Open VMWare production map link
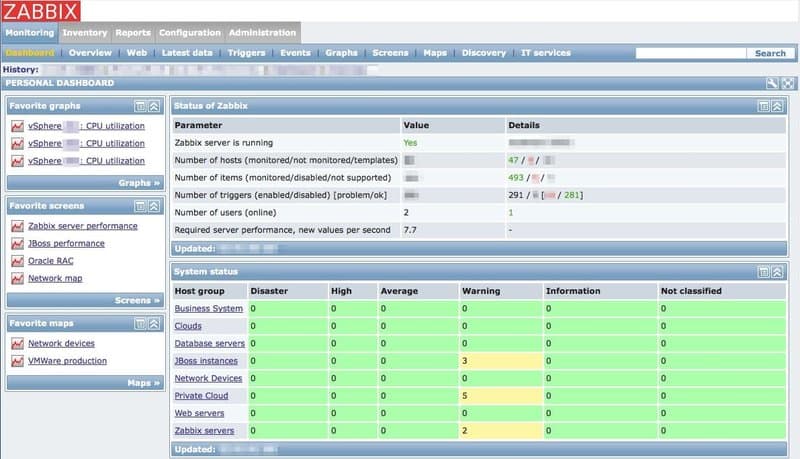Screen dimensions: 800x459 [x=67, y=361]
